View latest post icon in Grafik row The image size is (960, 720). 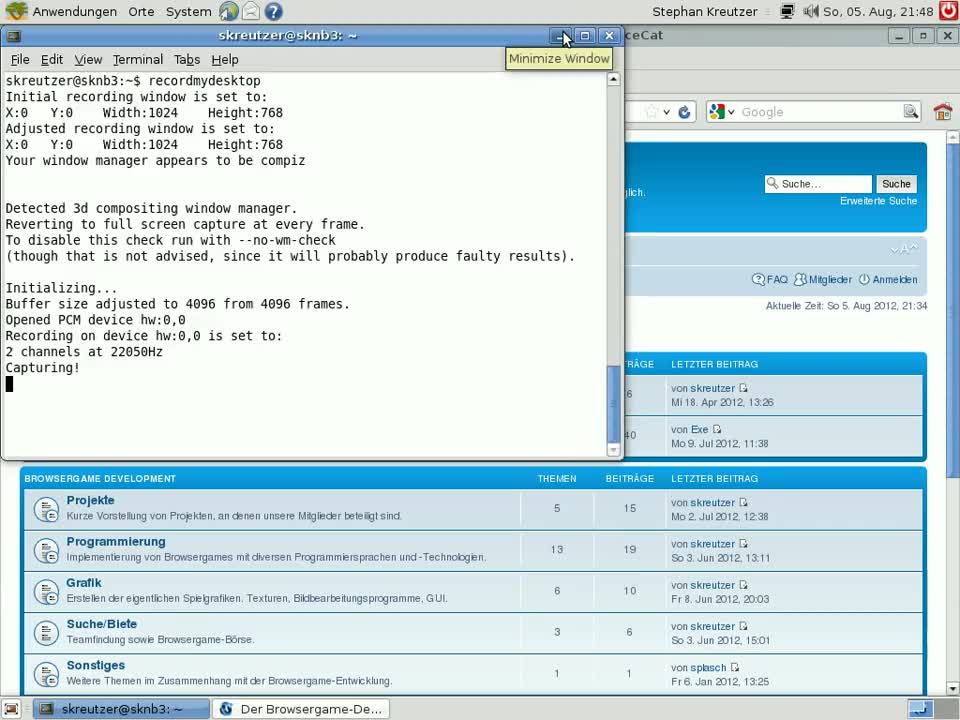(743, 585)
